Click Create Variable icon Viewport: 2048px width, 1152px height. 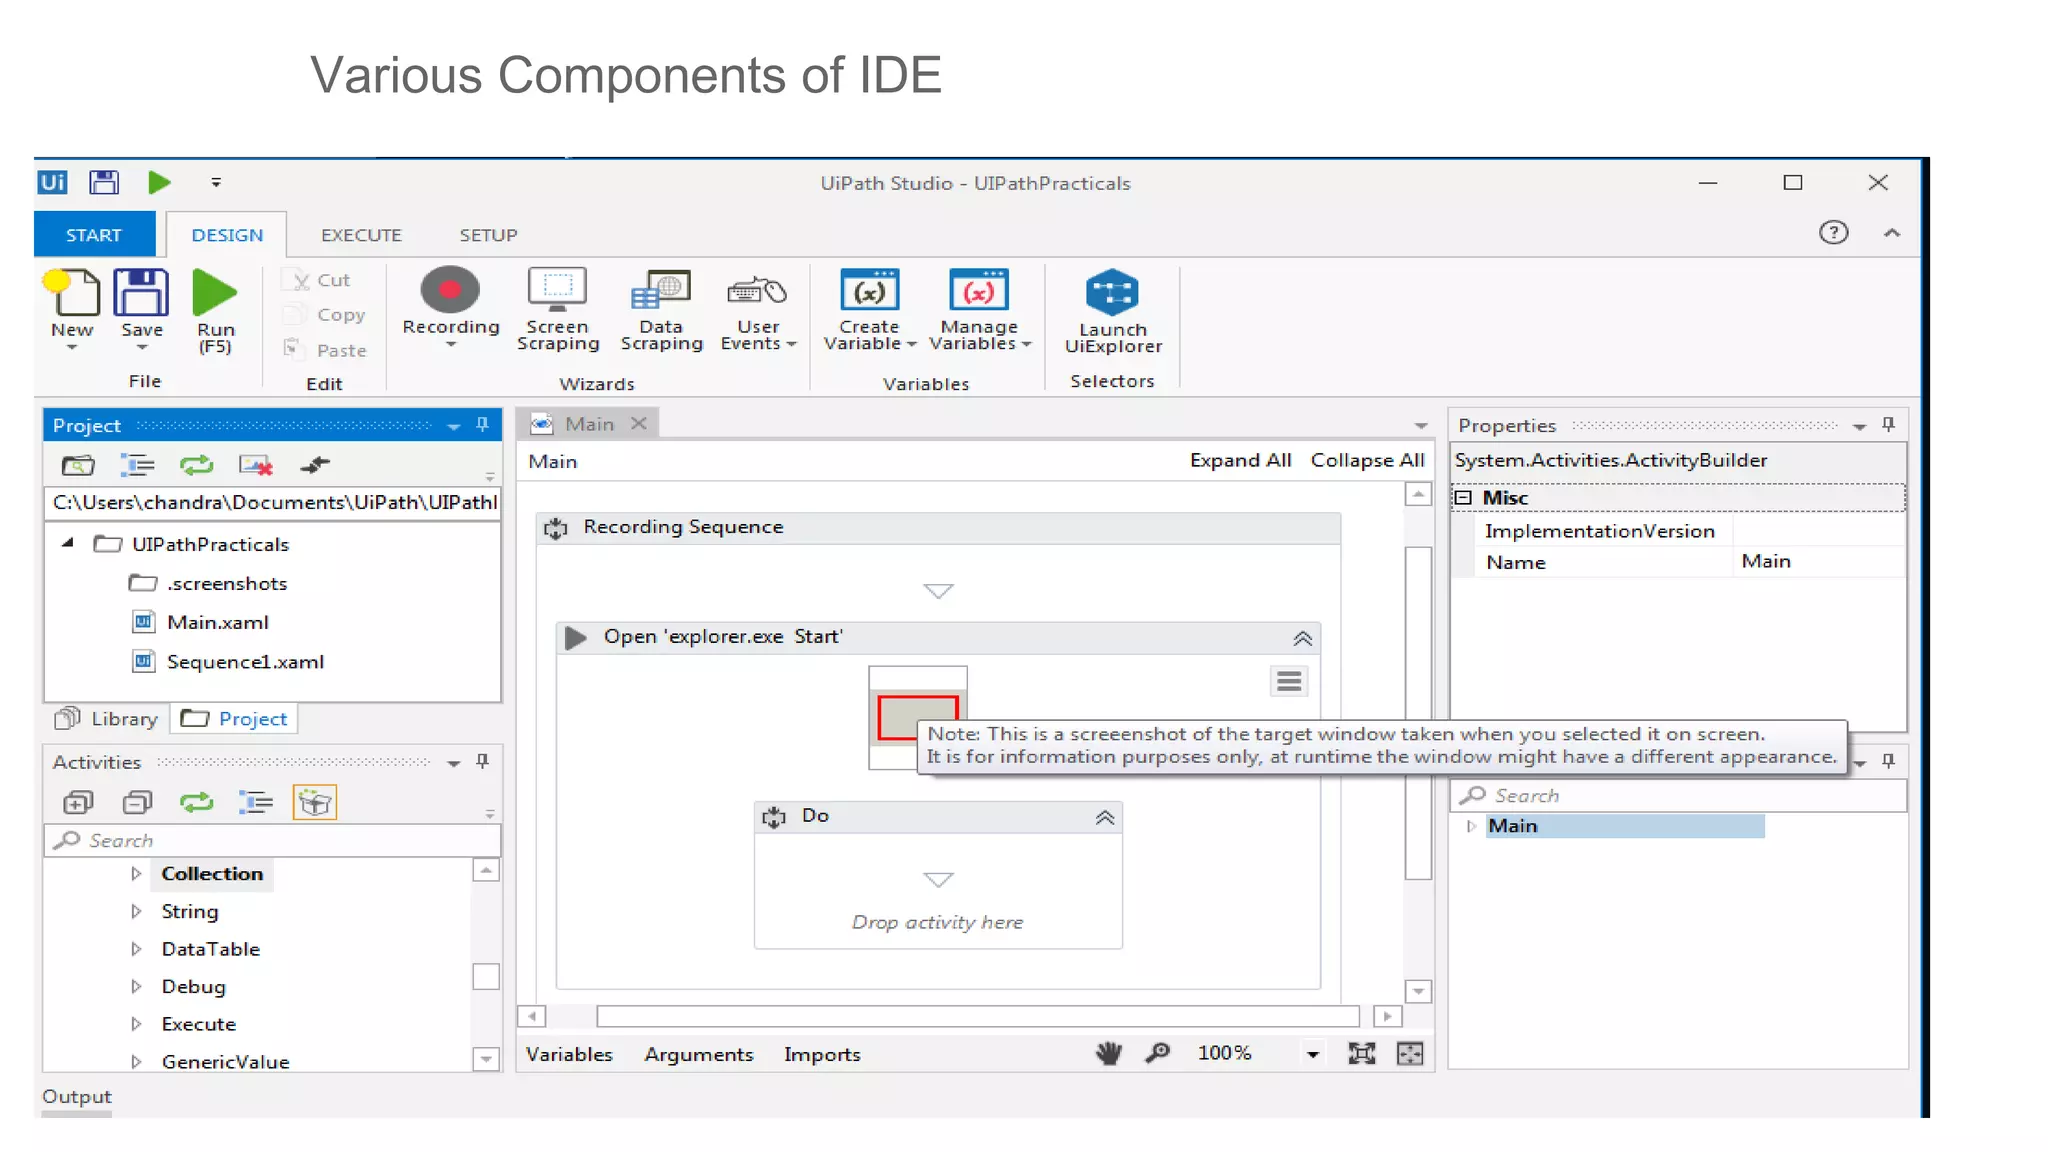pos(869,291)
